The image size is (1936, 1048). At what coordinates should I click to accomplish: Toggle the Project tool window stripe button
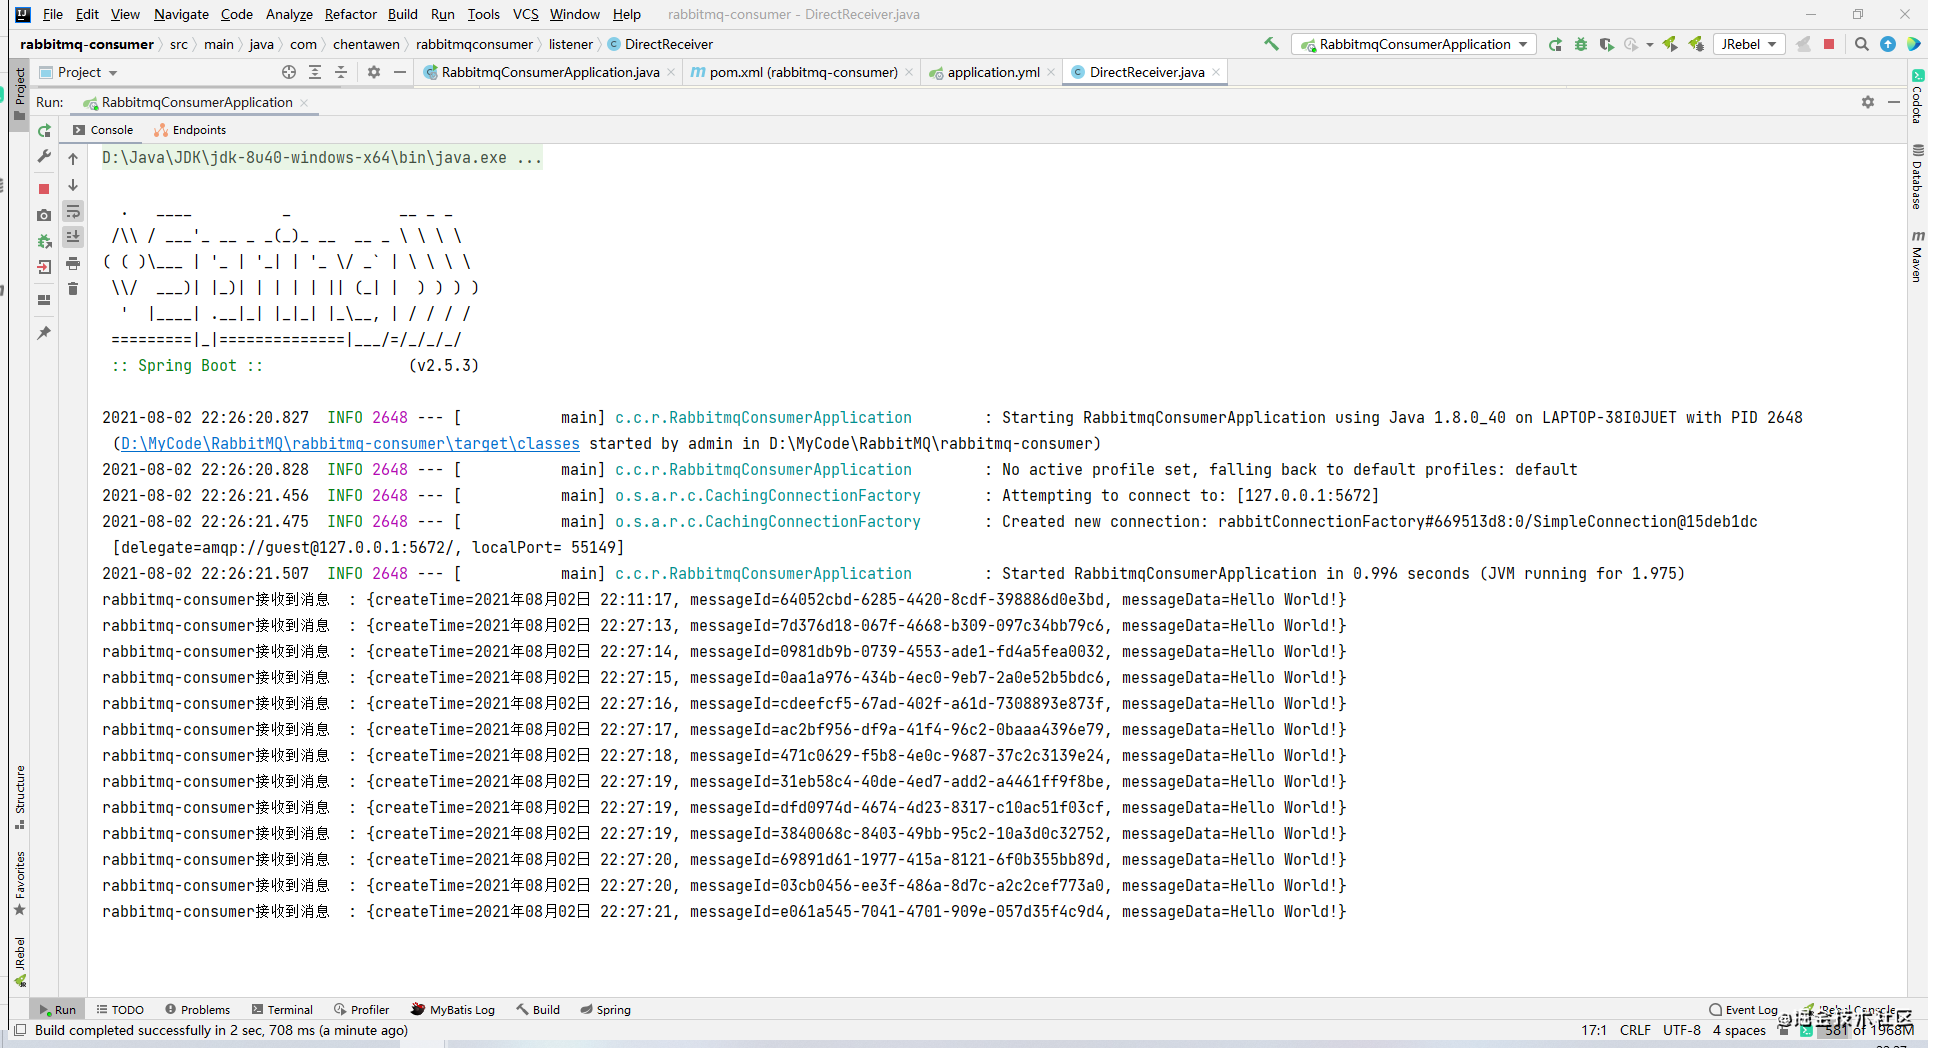[19, 94]
